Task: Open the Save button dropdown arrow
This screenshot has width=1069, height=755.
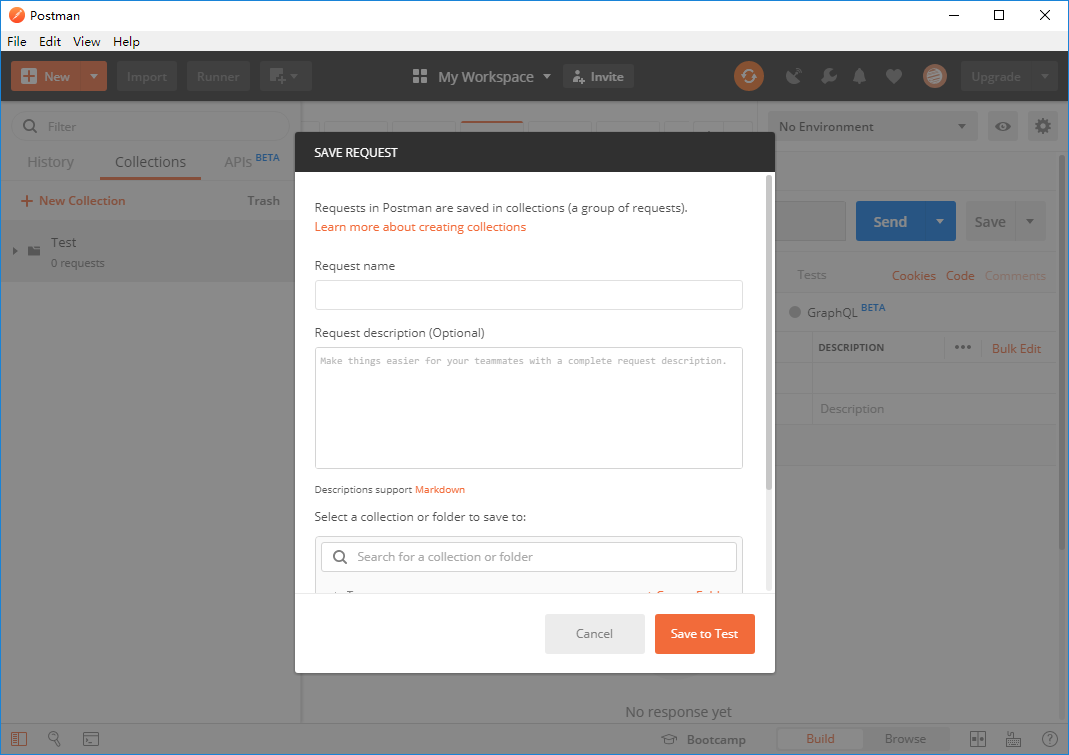Action: (1030, 221)
